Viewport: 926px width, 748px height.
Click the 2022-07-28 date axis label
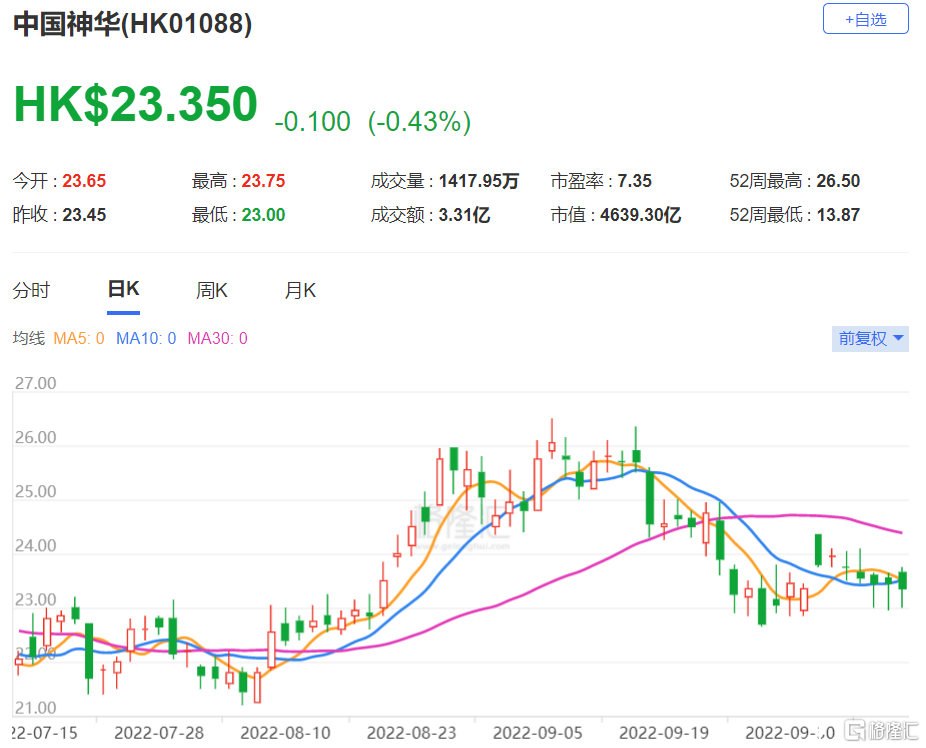(159, 733)
